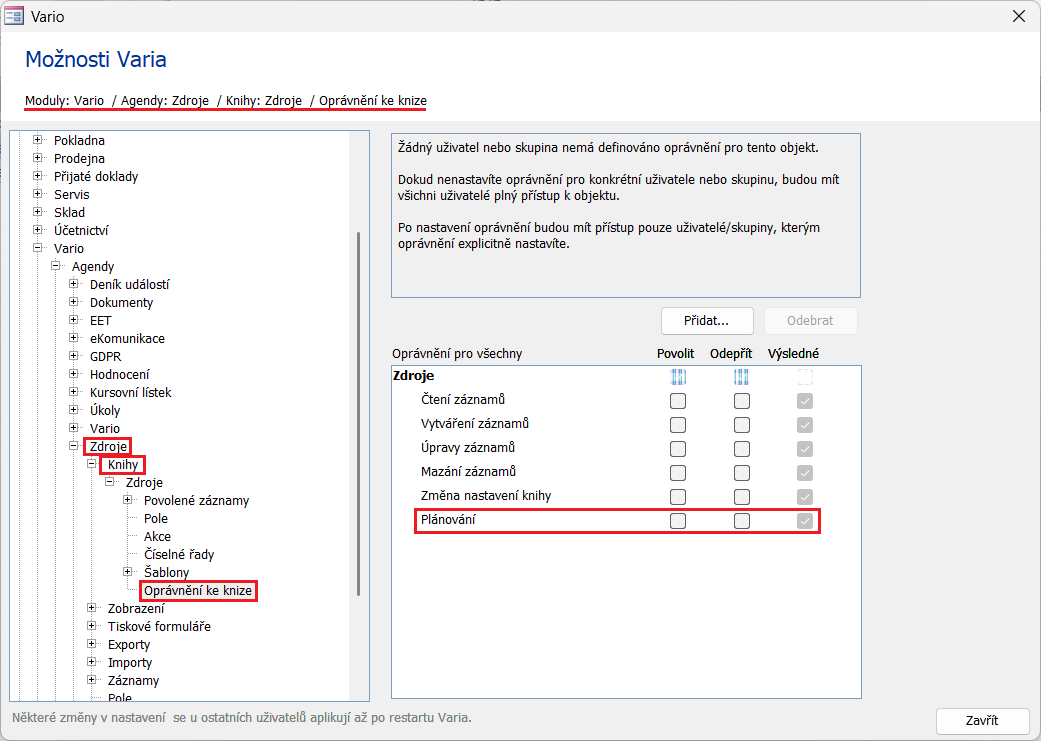Expand the Povolené záznamy node
1041x741 pixels.
pos(128,501)
